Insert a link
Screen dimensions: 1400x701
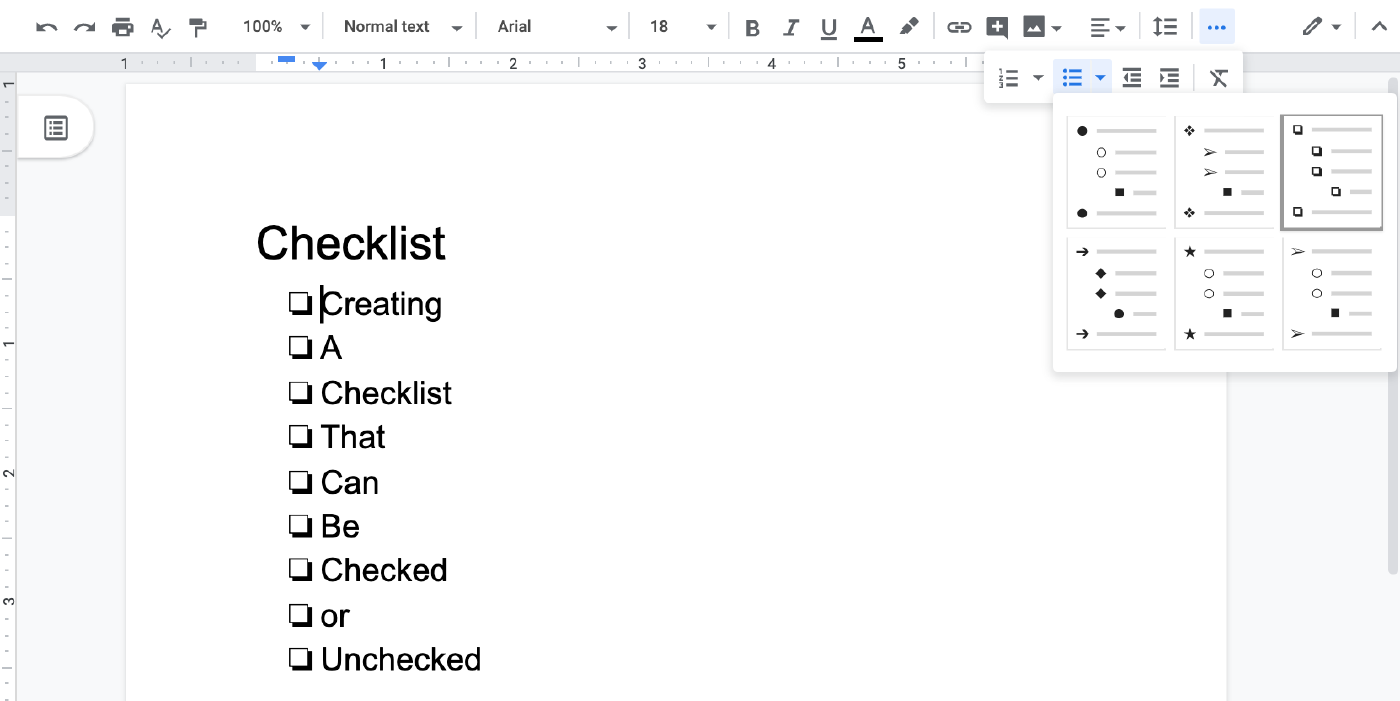958,27
